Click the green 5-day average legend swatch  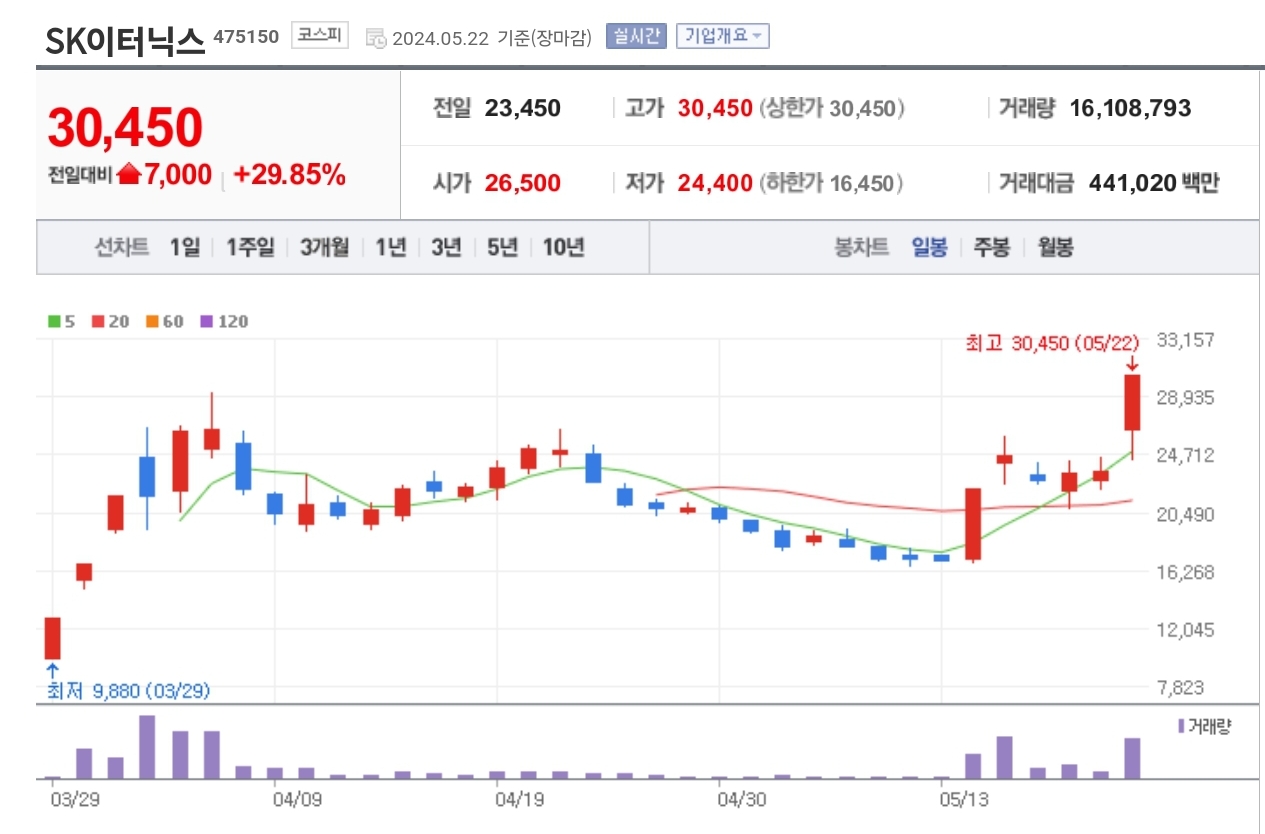click(54, 322)
